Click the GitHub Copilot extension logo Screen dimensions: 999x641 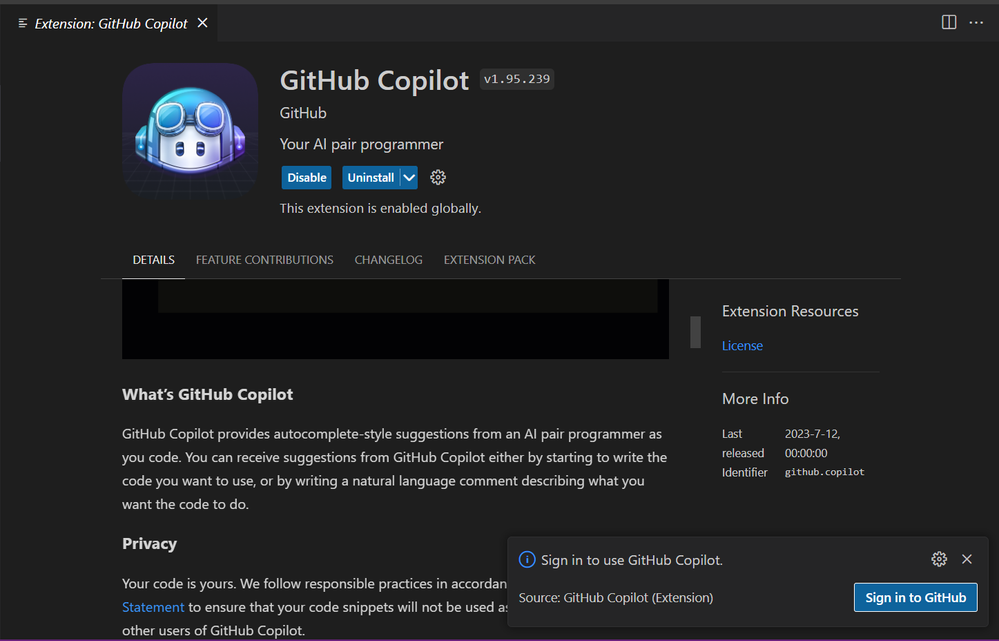tap(190, 131)
